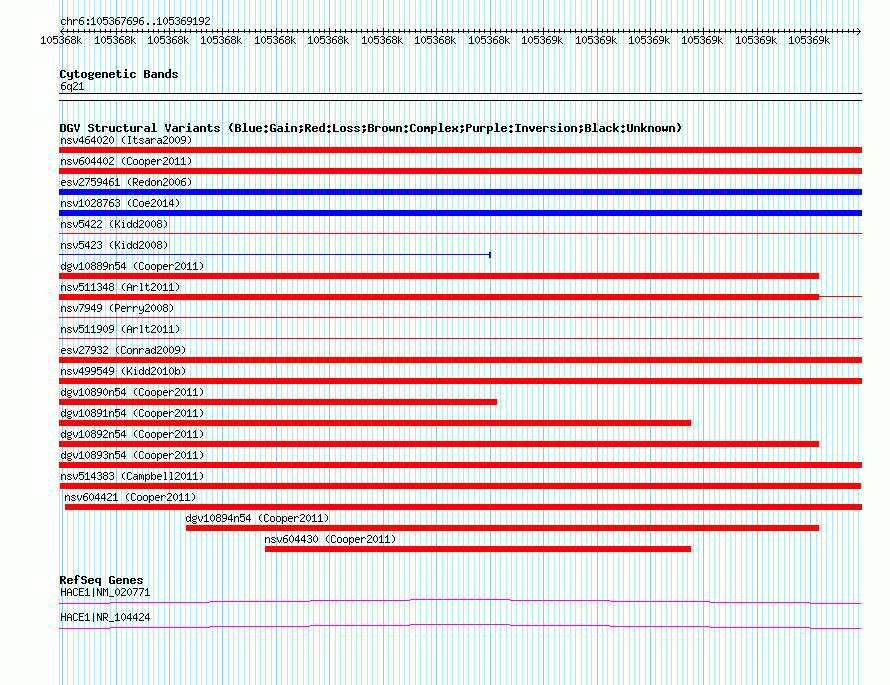This screenshot has width=890, height=685.
Task: Click the magenta HACE1|NR_104424 gene line
Action: (460, 627)
